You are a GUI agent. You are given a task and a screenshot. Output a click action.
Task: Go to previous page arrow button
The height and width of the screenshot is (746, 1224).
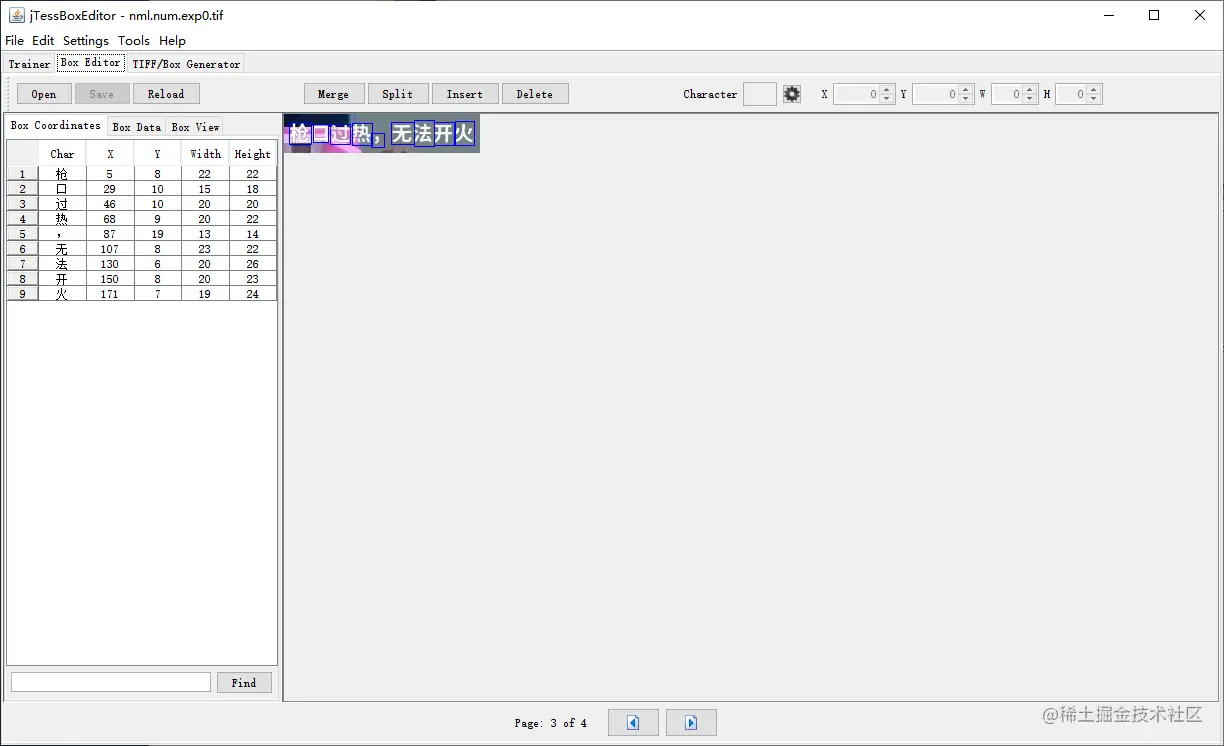[x=633, y=722]
